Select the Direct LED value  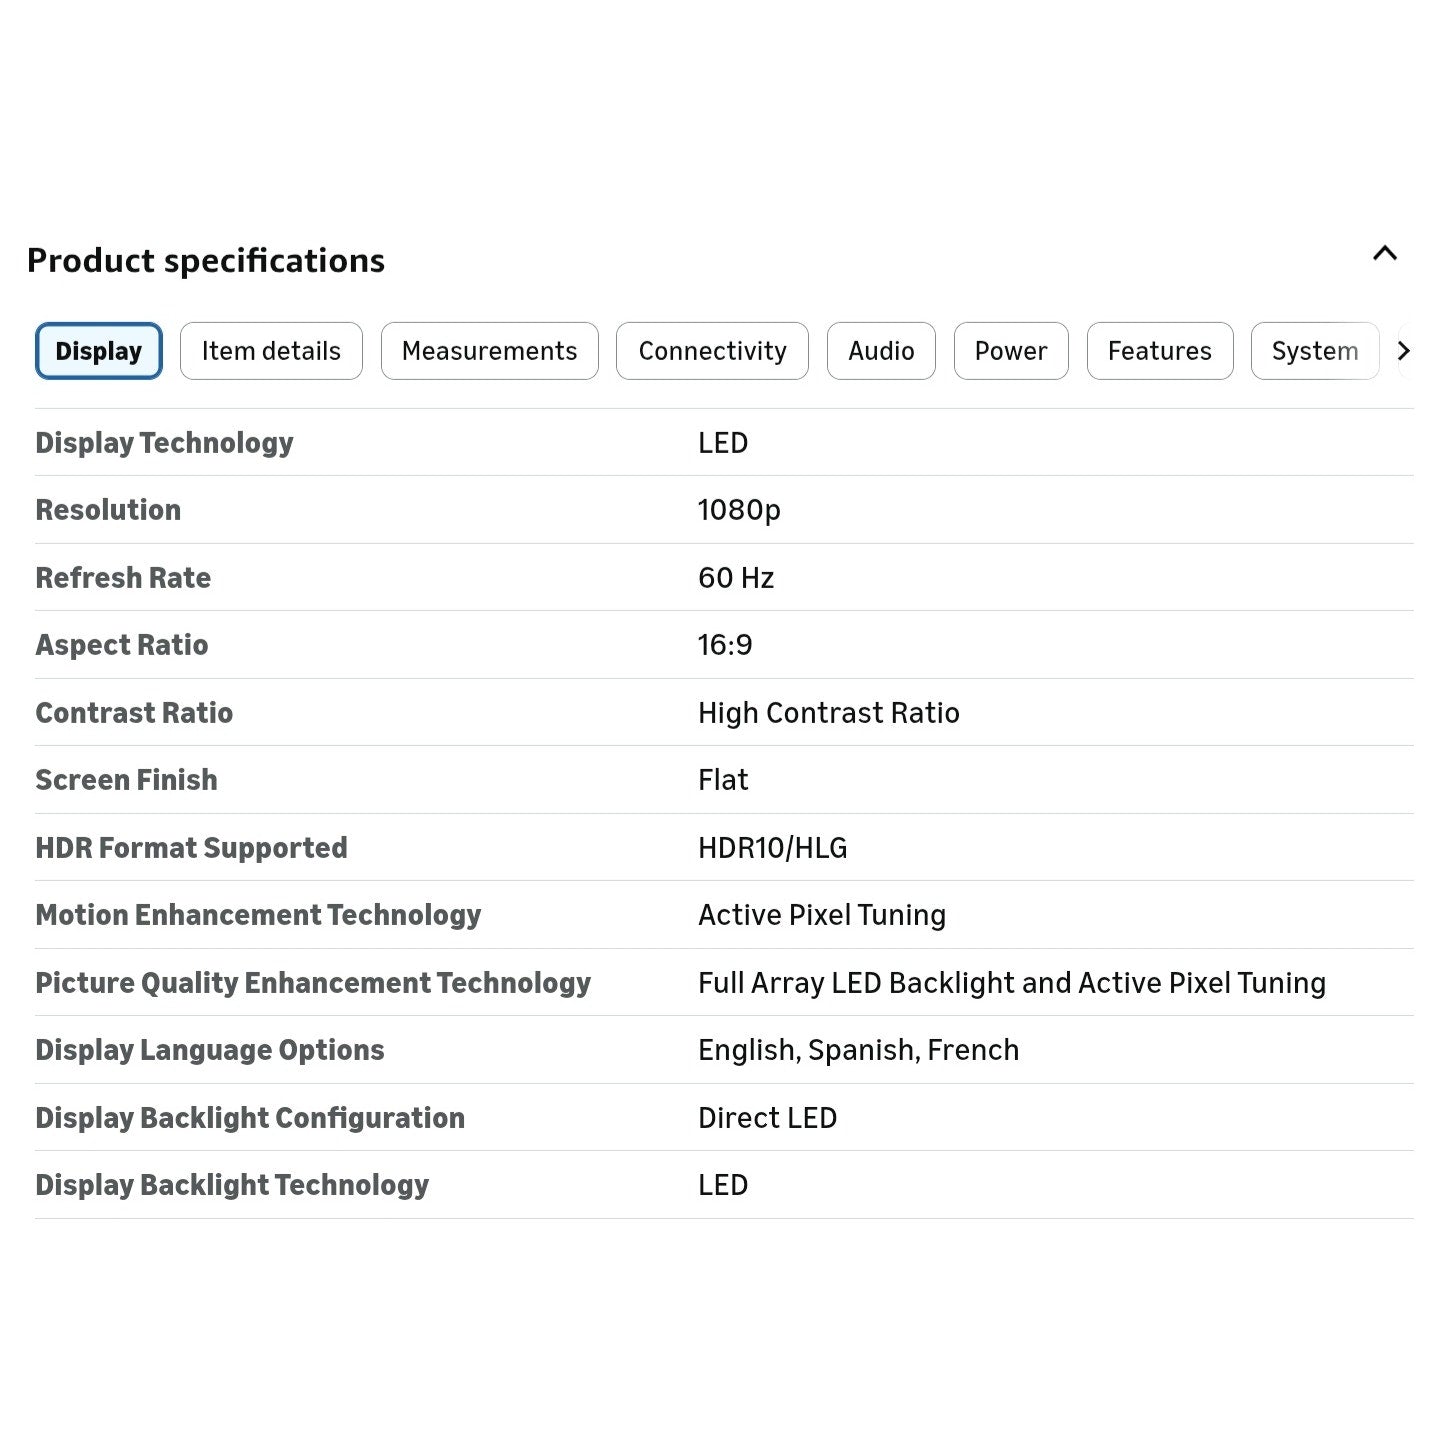[x=768, y=1118]
